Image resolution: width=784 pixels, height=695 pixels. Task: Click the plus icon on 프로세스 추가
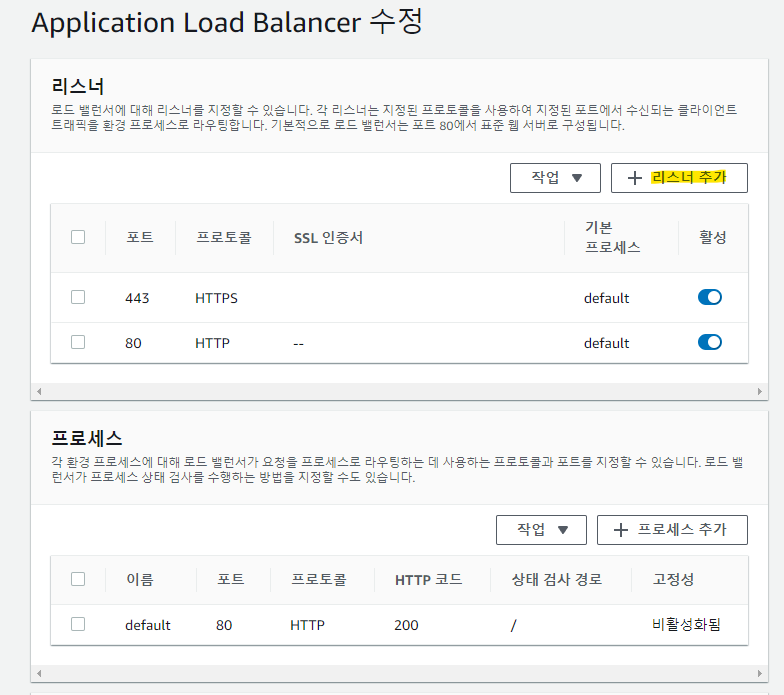(x=620, y=530)
